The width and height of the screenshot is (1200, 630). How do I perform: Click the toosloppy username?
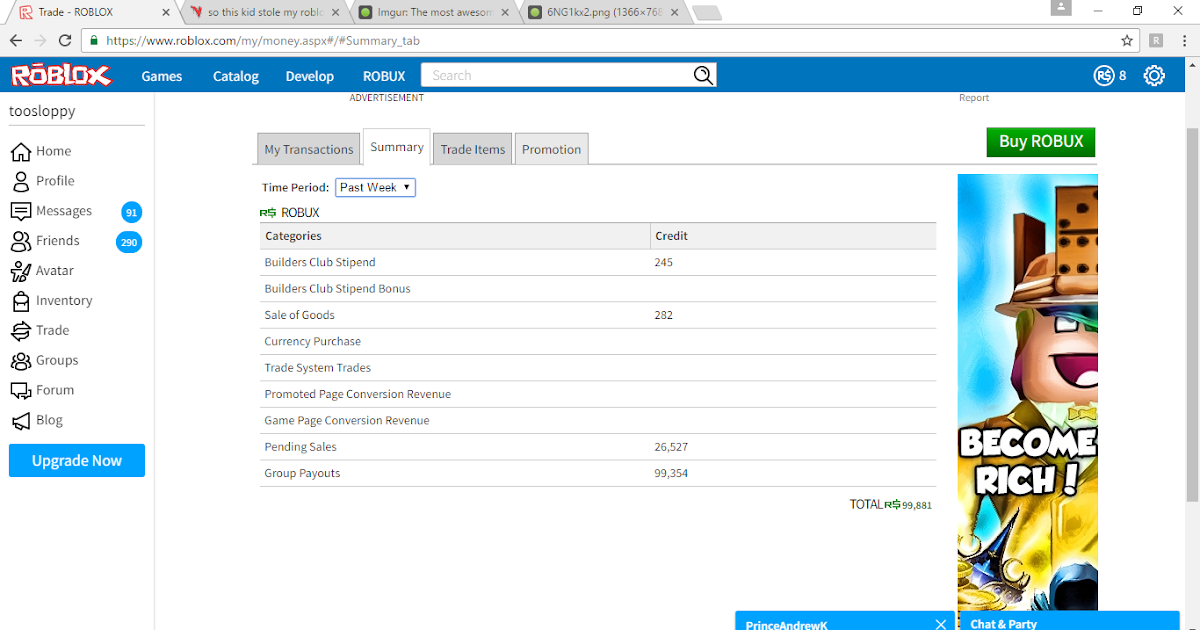point(42,111)
